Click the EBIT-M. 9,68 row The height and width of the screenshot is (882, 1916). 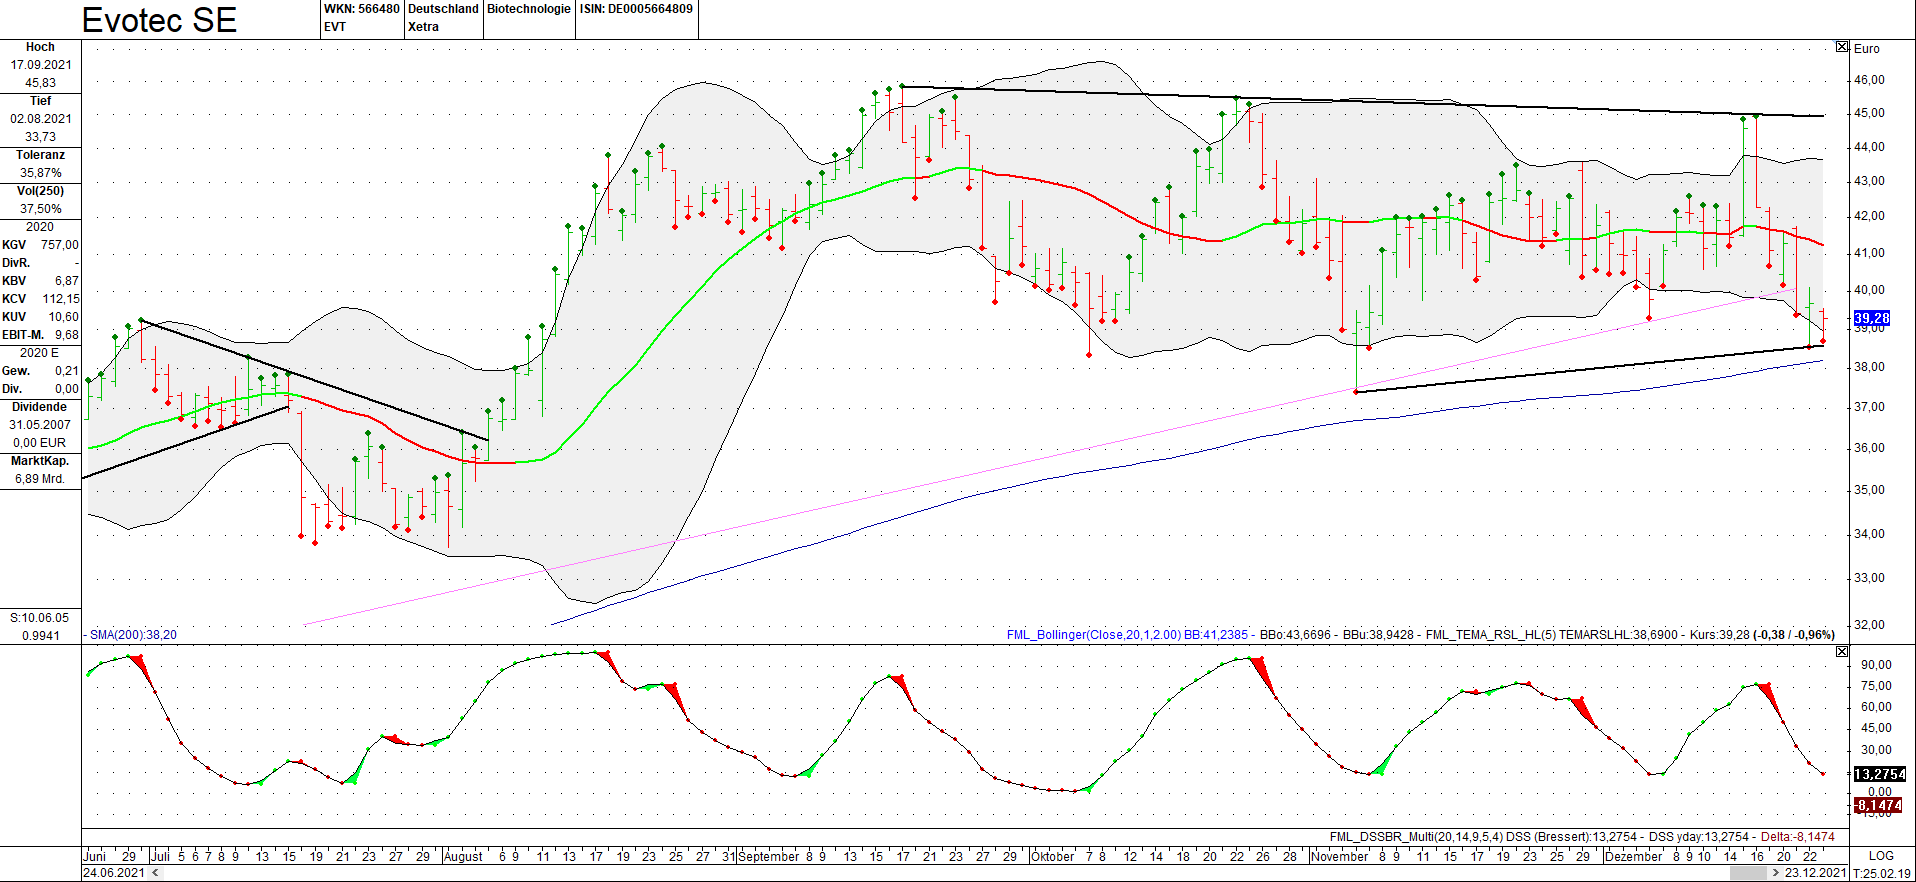coord(40,335)
